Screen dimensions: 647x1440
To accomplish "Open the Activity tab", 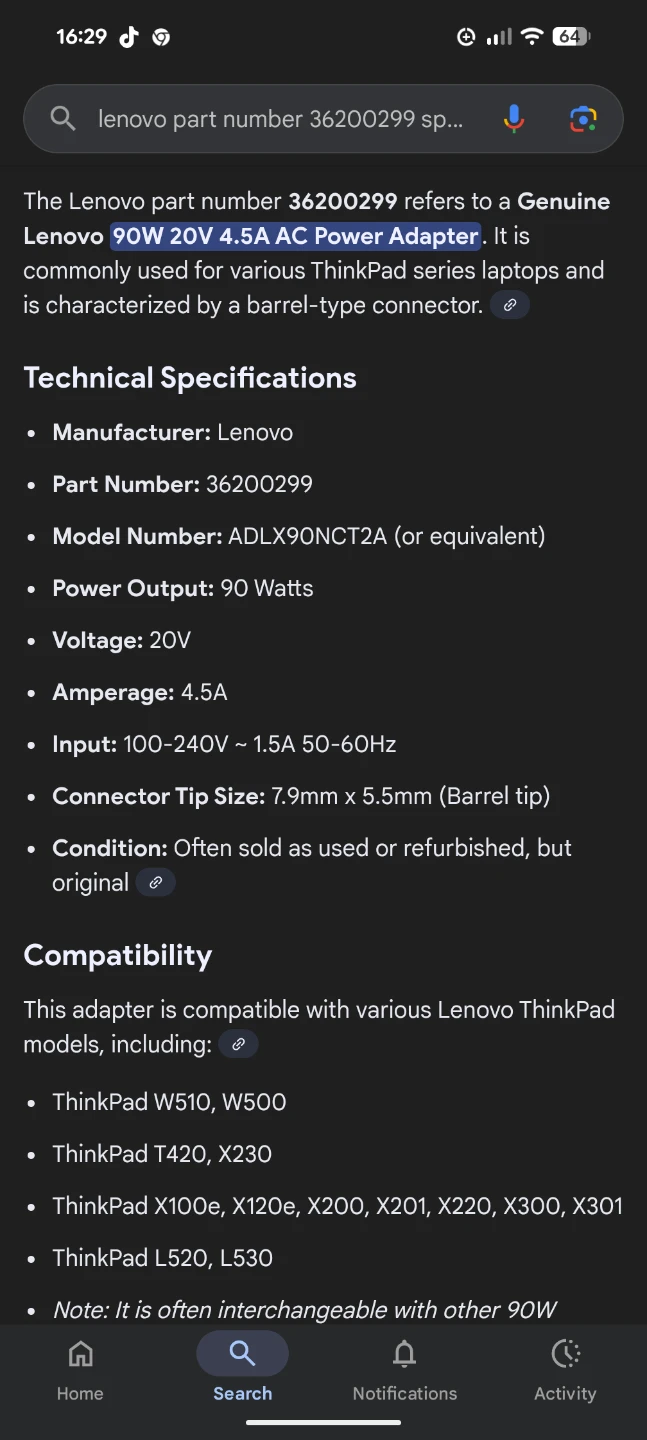I will (x=565, y=1355).
